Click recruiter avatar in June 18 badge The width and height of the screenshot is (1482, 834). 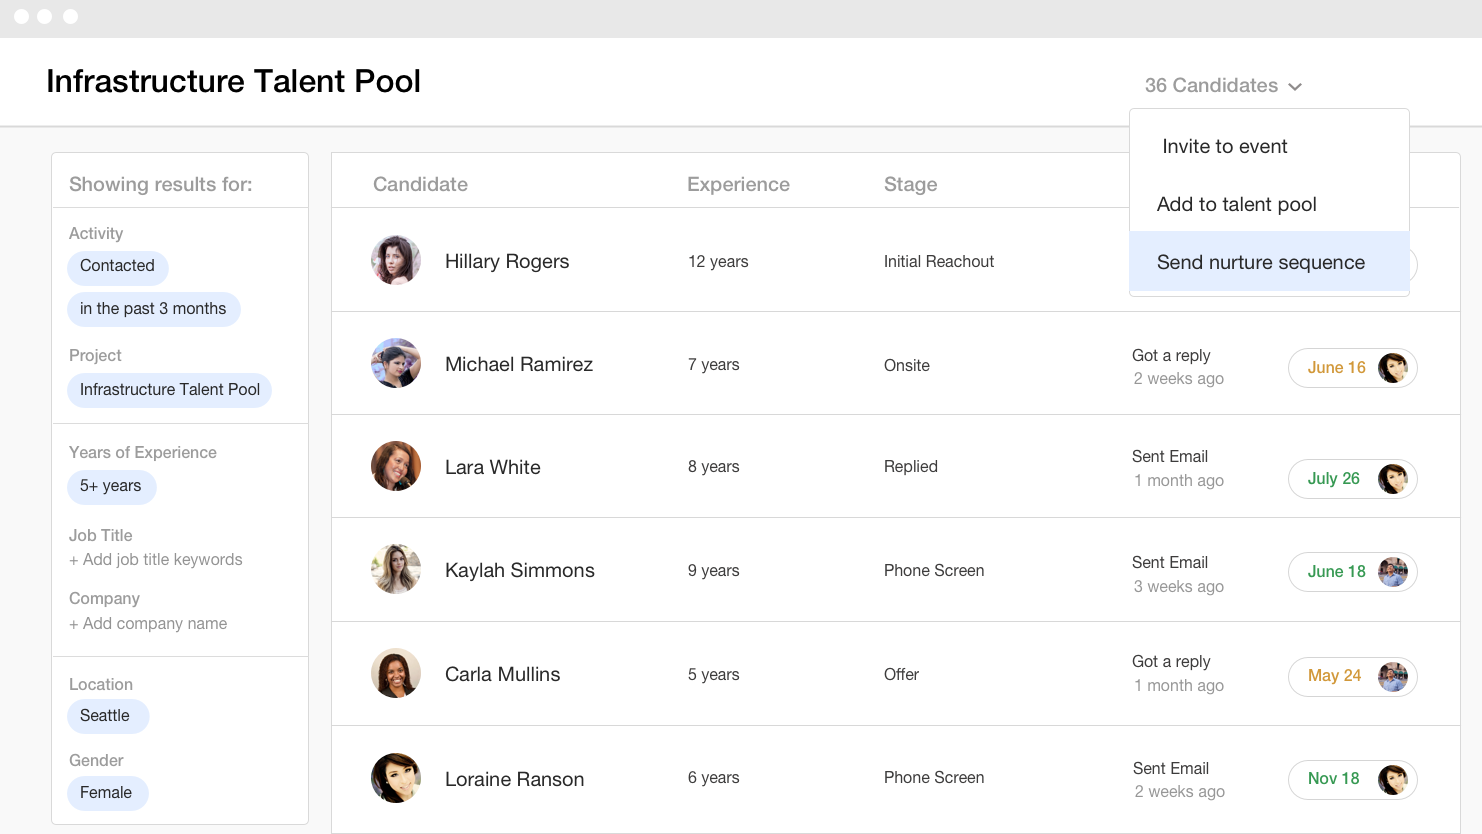pos(1393,572)
